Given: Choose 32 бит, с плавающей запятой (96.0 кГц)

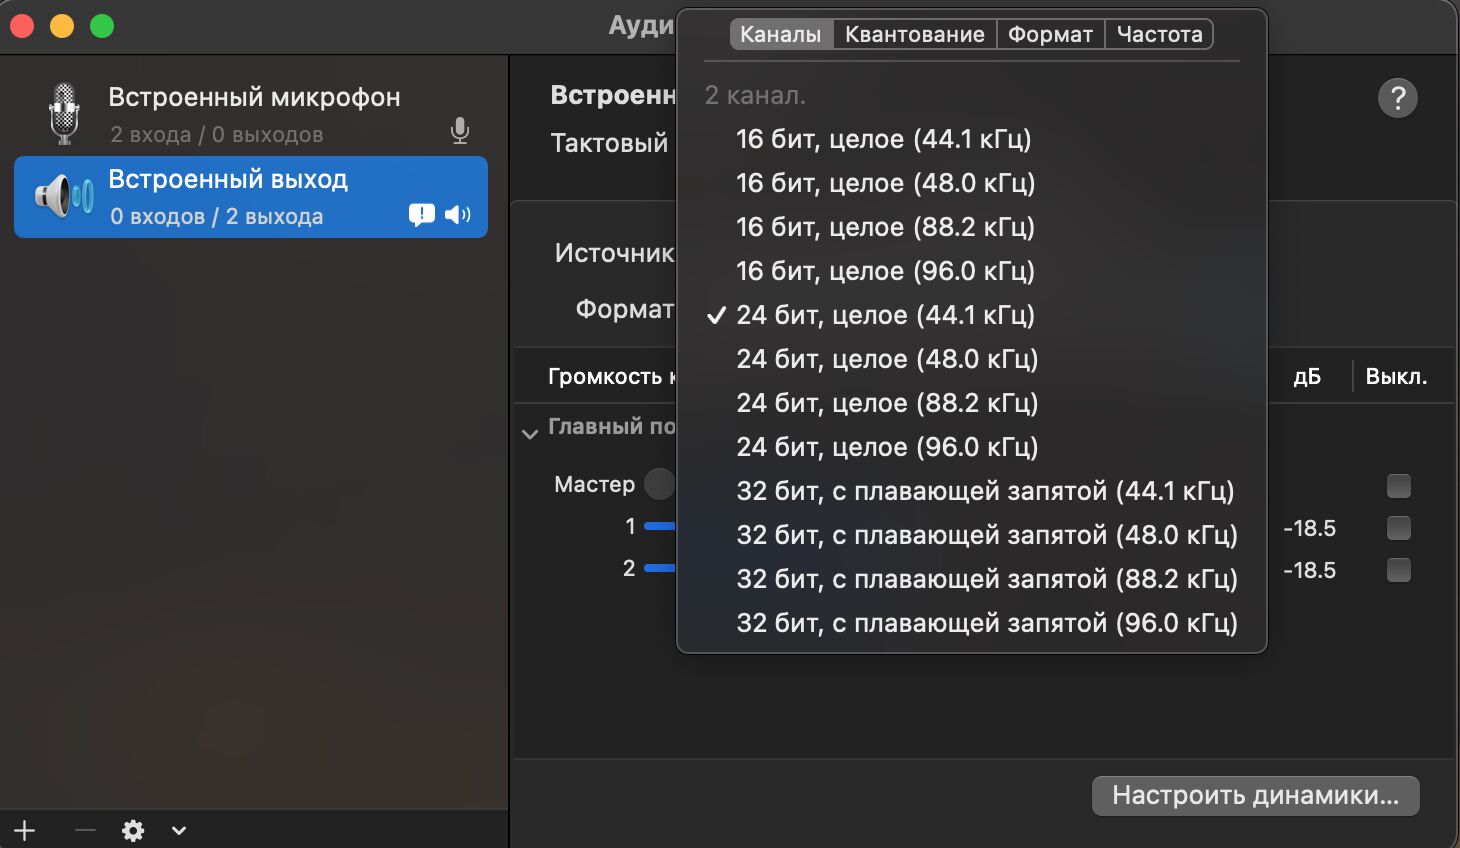Looking at the screenshot, I should (986, 623).
